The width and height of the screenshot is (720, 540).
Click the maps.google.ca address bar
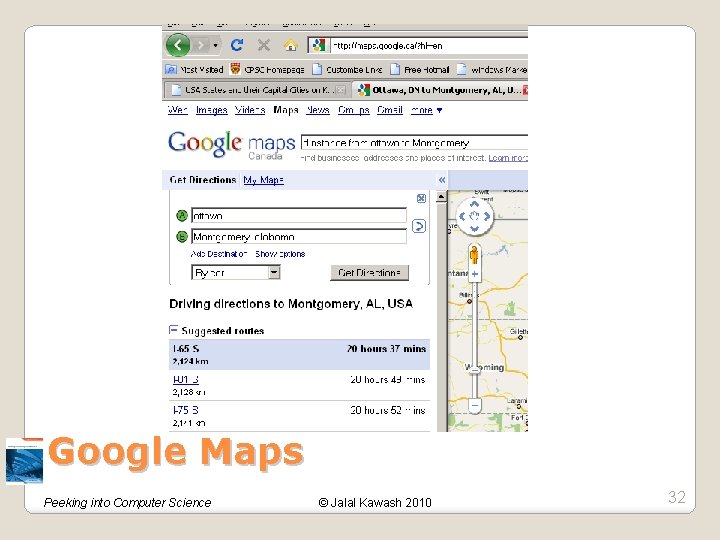(418, 45)
